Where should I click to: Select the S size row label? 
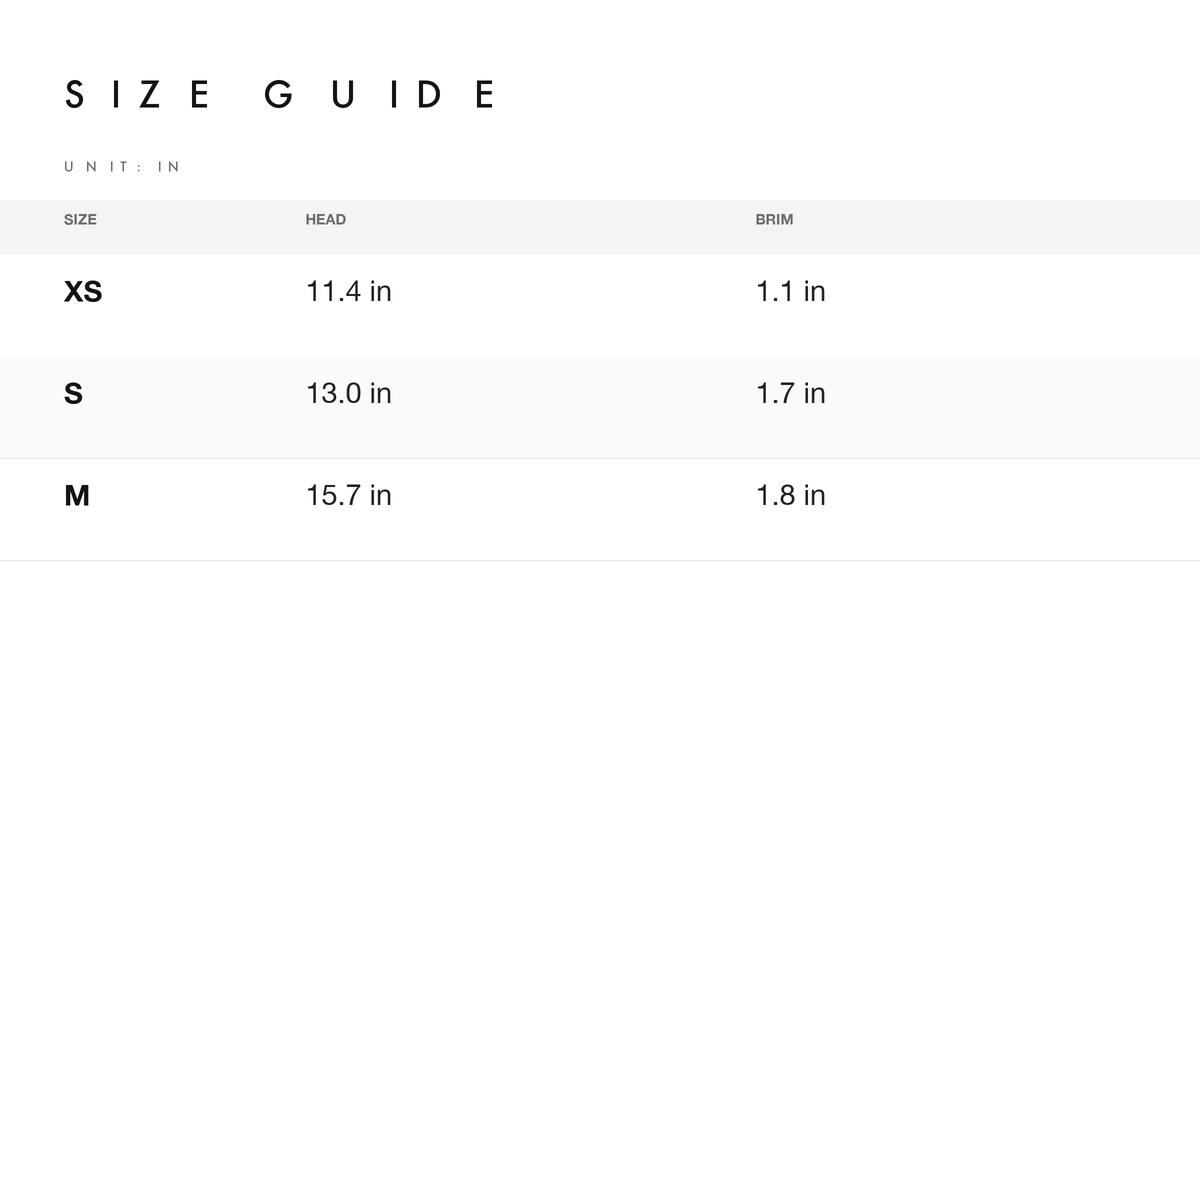[73, 394]
